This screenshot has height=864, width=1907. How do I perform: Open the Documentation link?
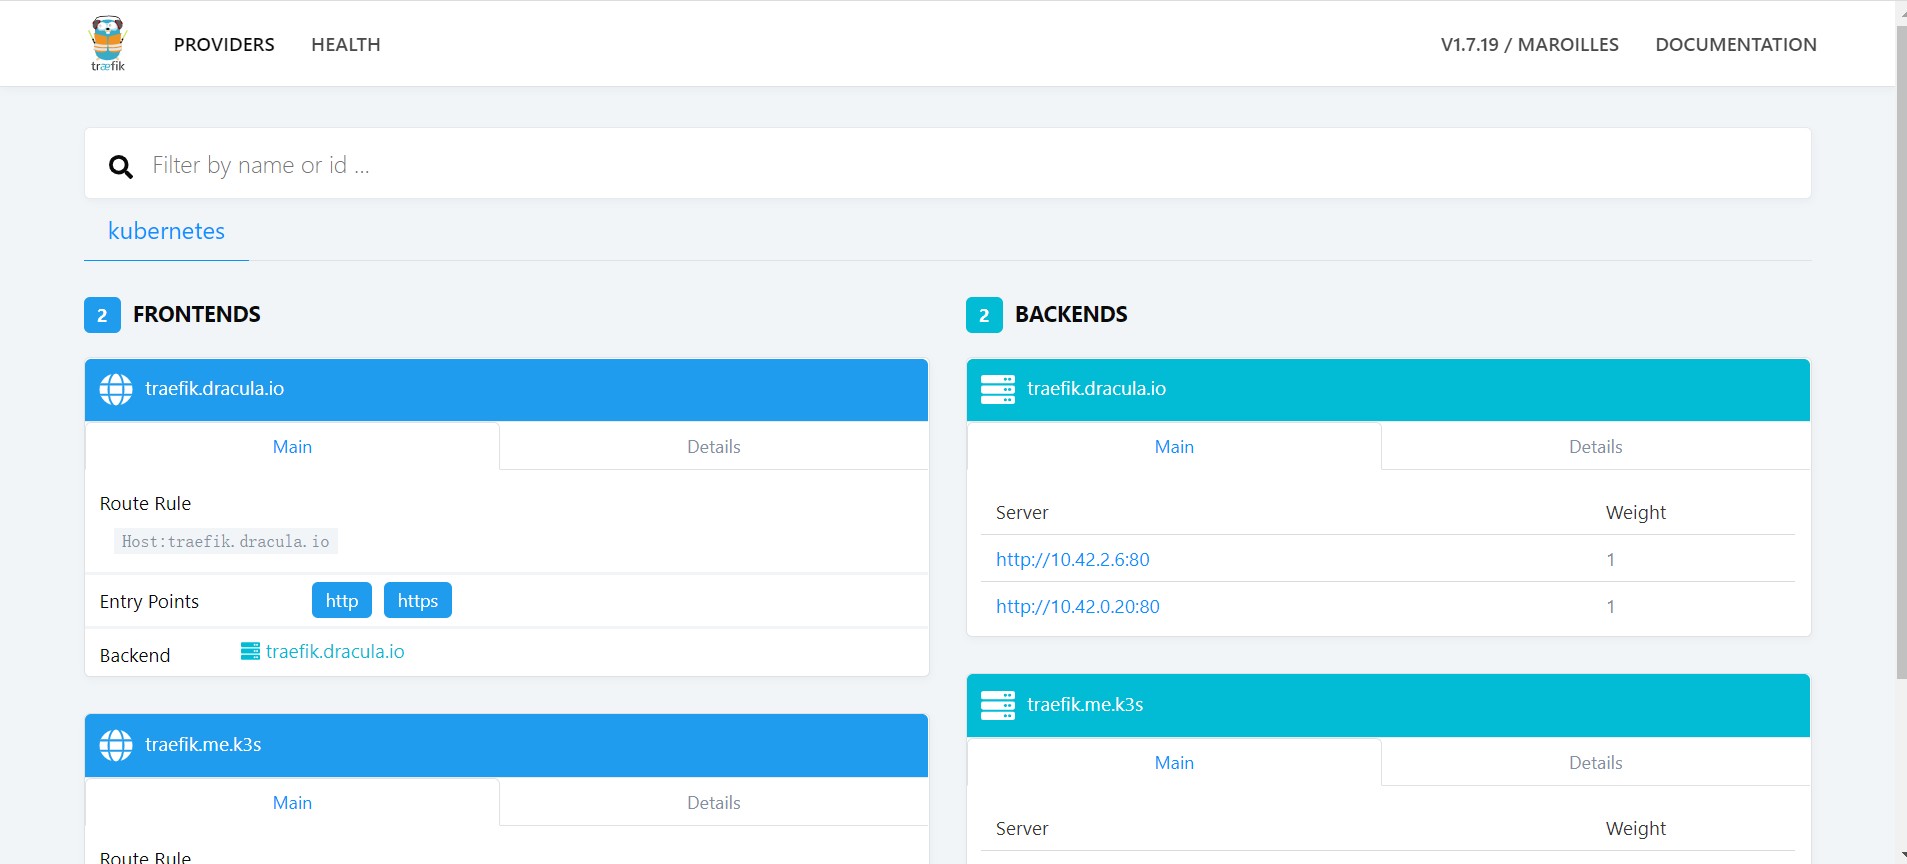click(1736, 44)
